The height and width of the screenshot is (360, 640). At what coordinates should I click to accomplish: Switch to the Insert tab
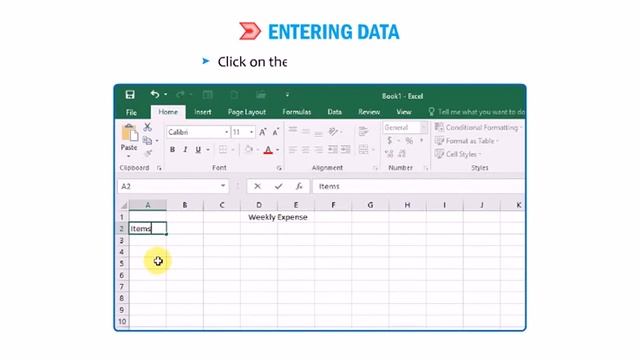click(x=203, y=112)
